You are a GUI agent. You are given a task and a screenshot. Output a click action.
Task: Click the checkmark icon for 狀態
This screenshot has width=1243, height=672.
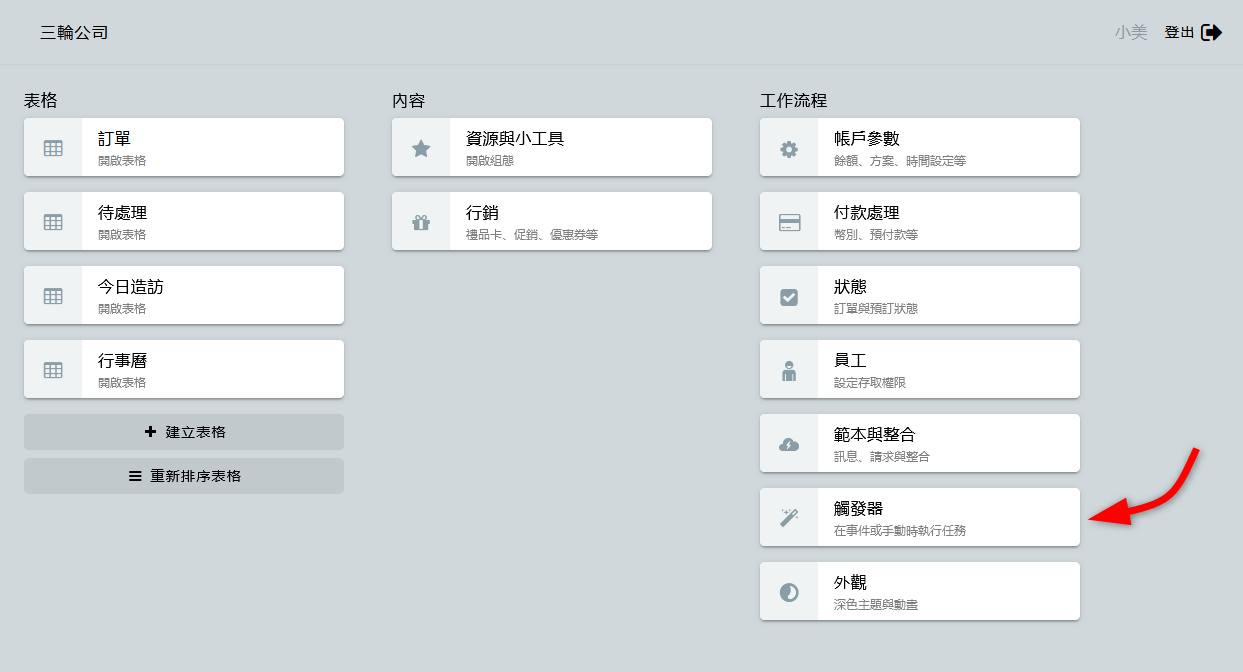(x=789, y=296)
